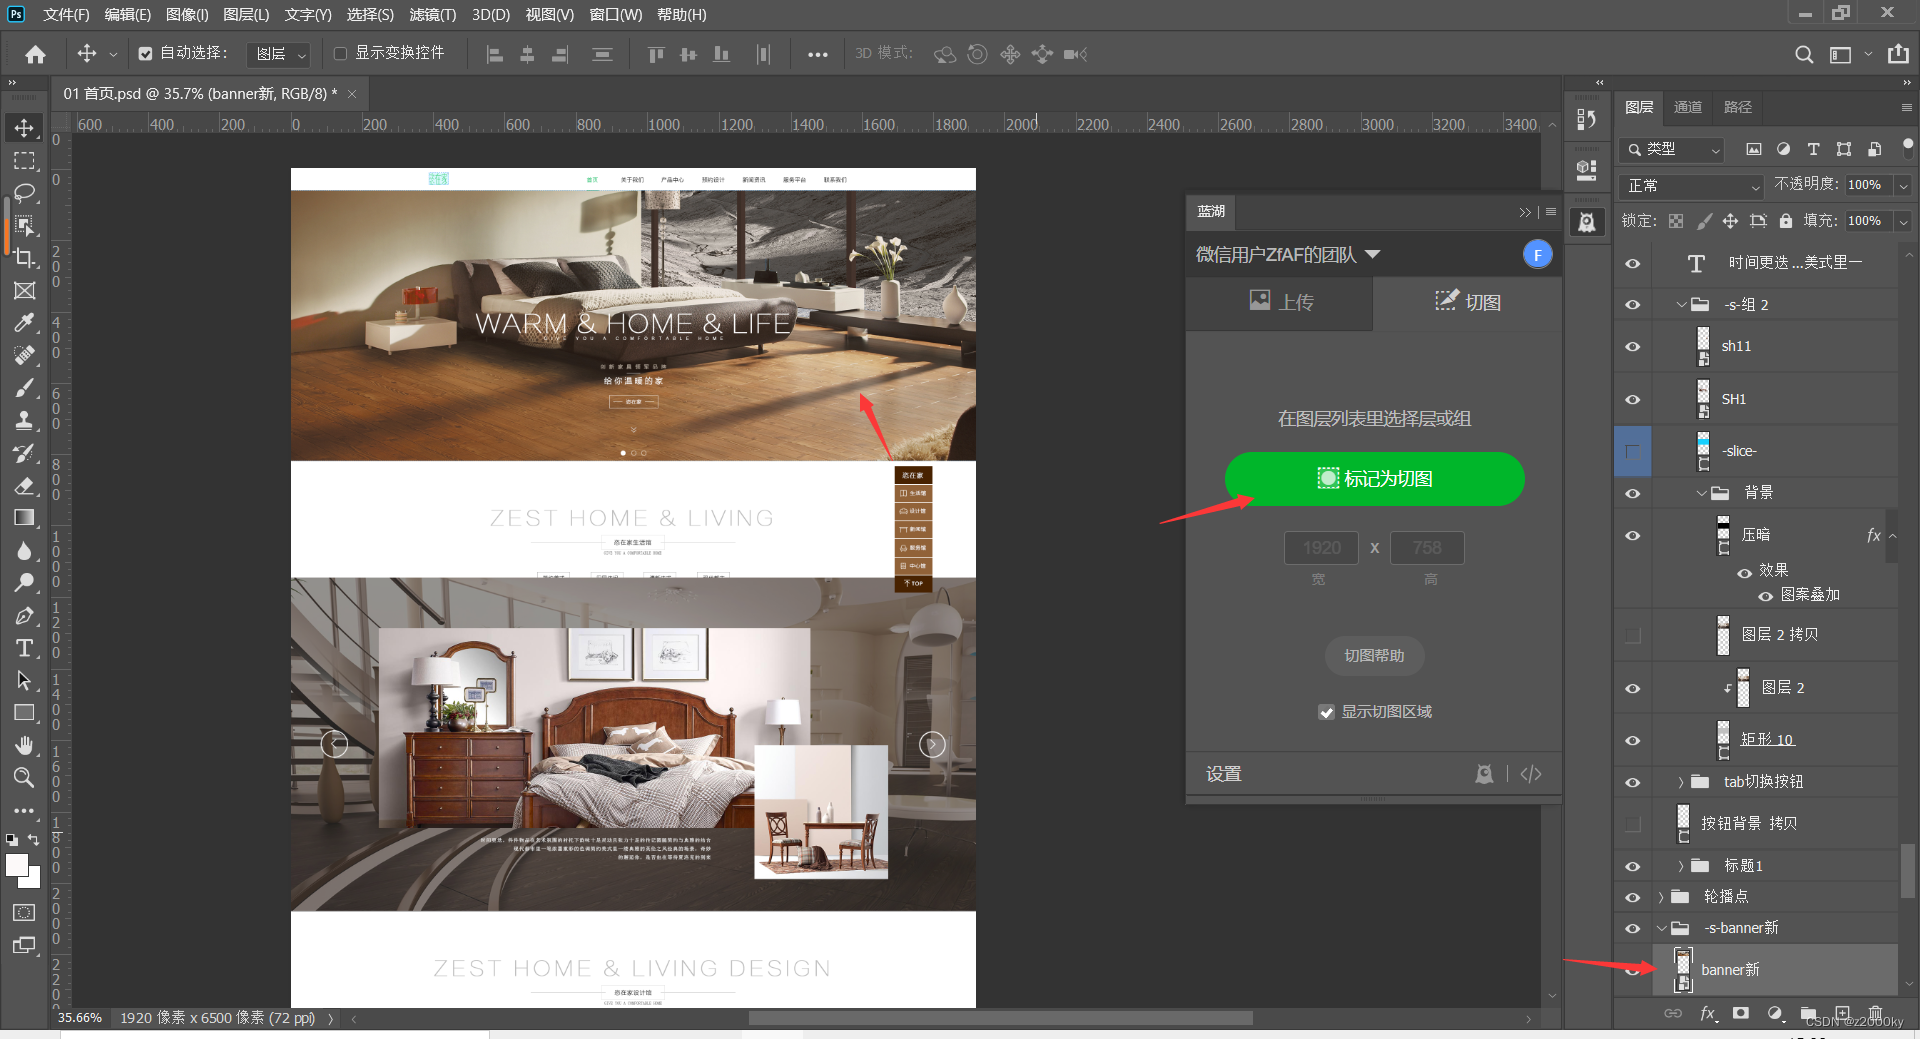Viewport: 1920px width, 1039px height.
Task: Click the user avatar F button
Action: click(x=1537, y=255)
